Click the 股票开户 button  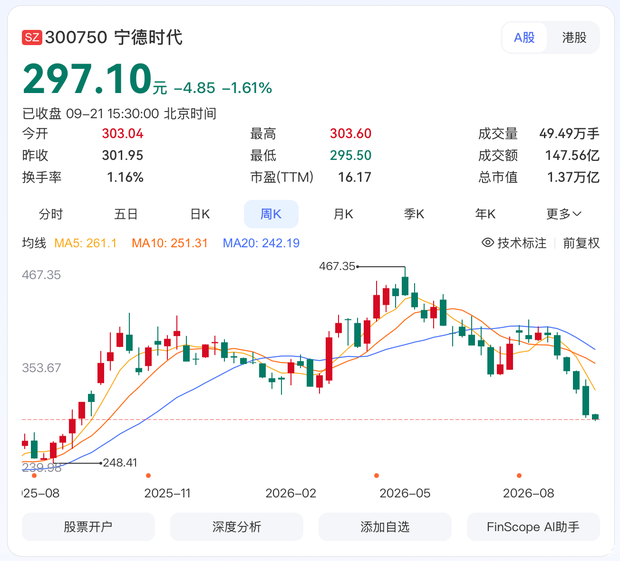tap(88, 527)
